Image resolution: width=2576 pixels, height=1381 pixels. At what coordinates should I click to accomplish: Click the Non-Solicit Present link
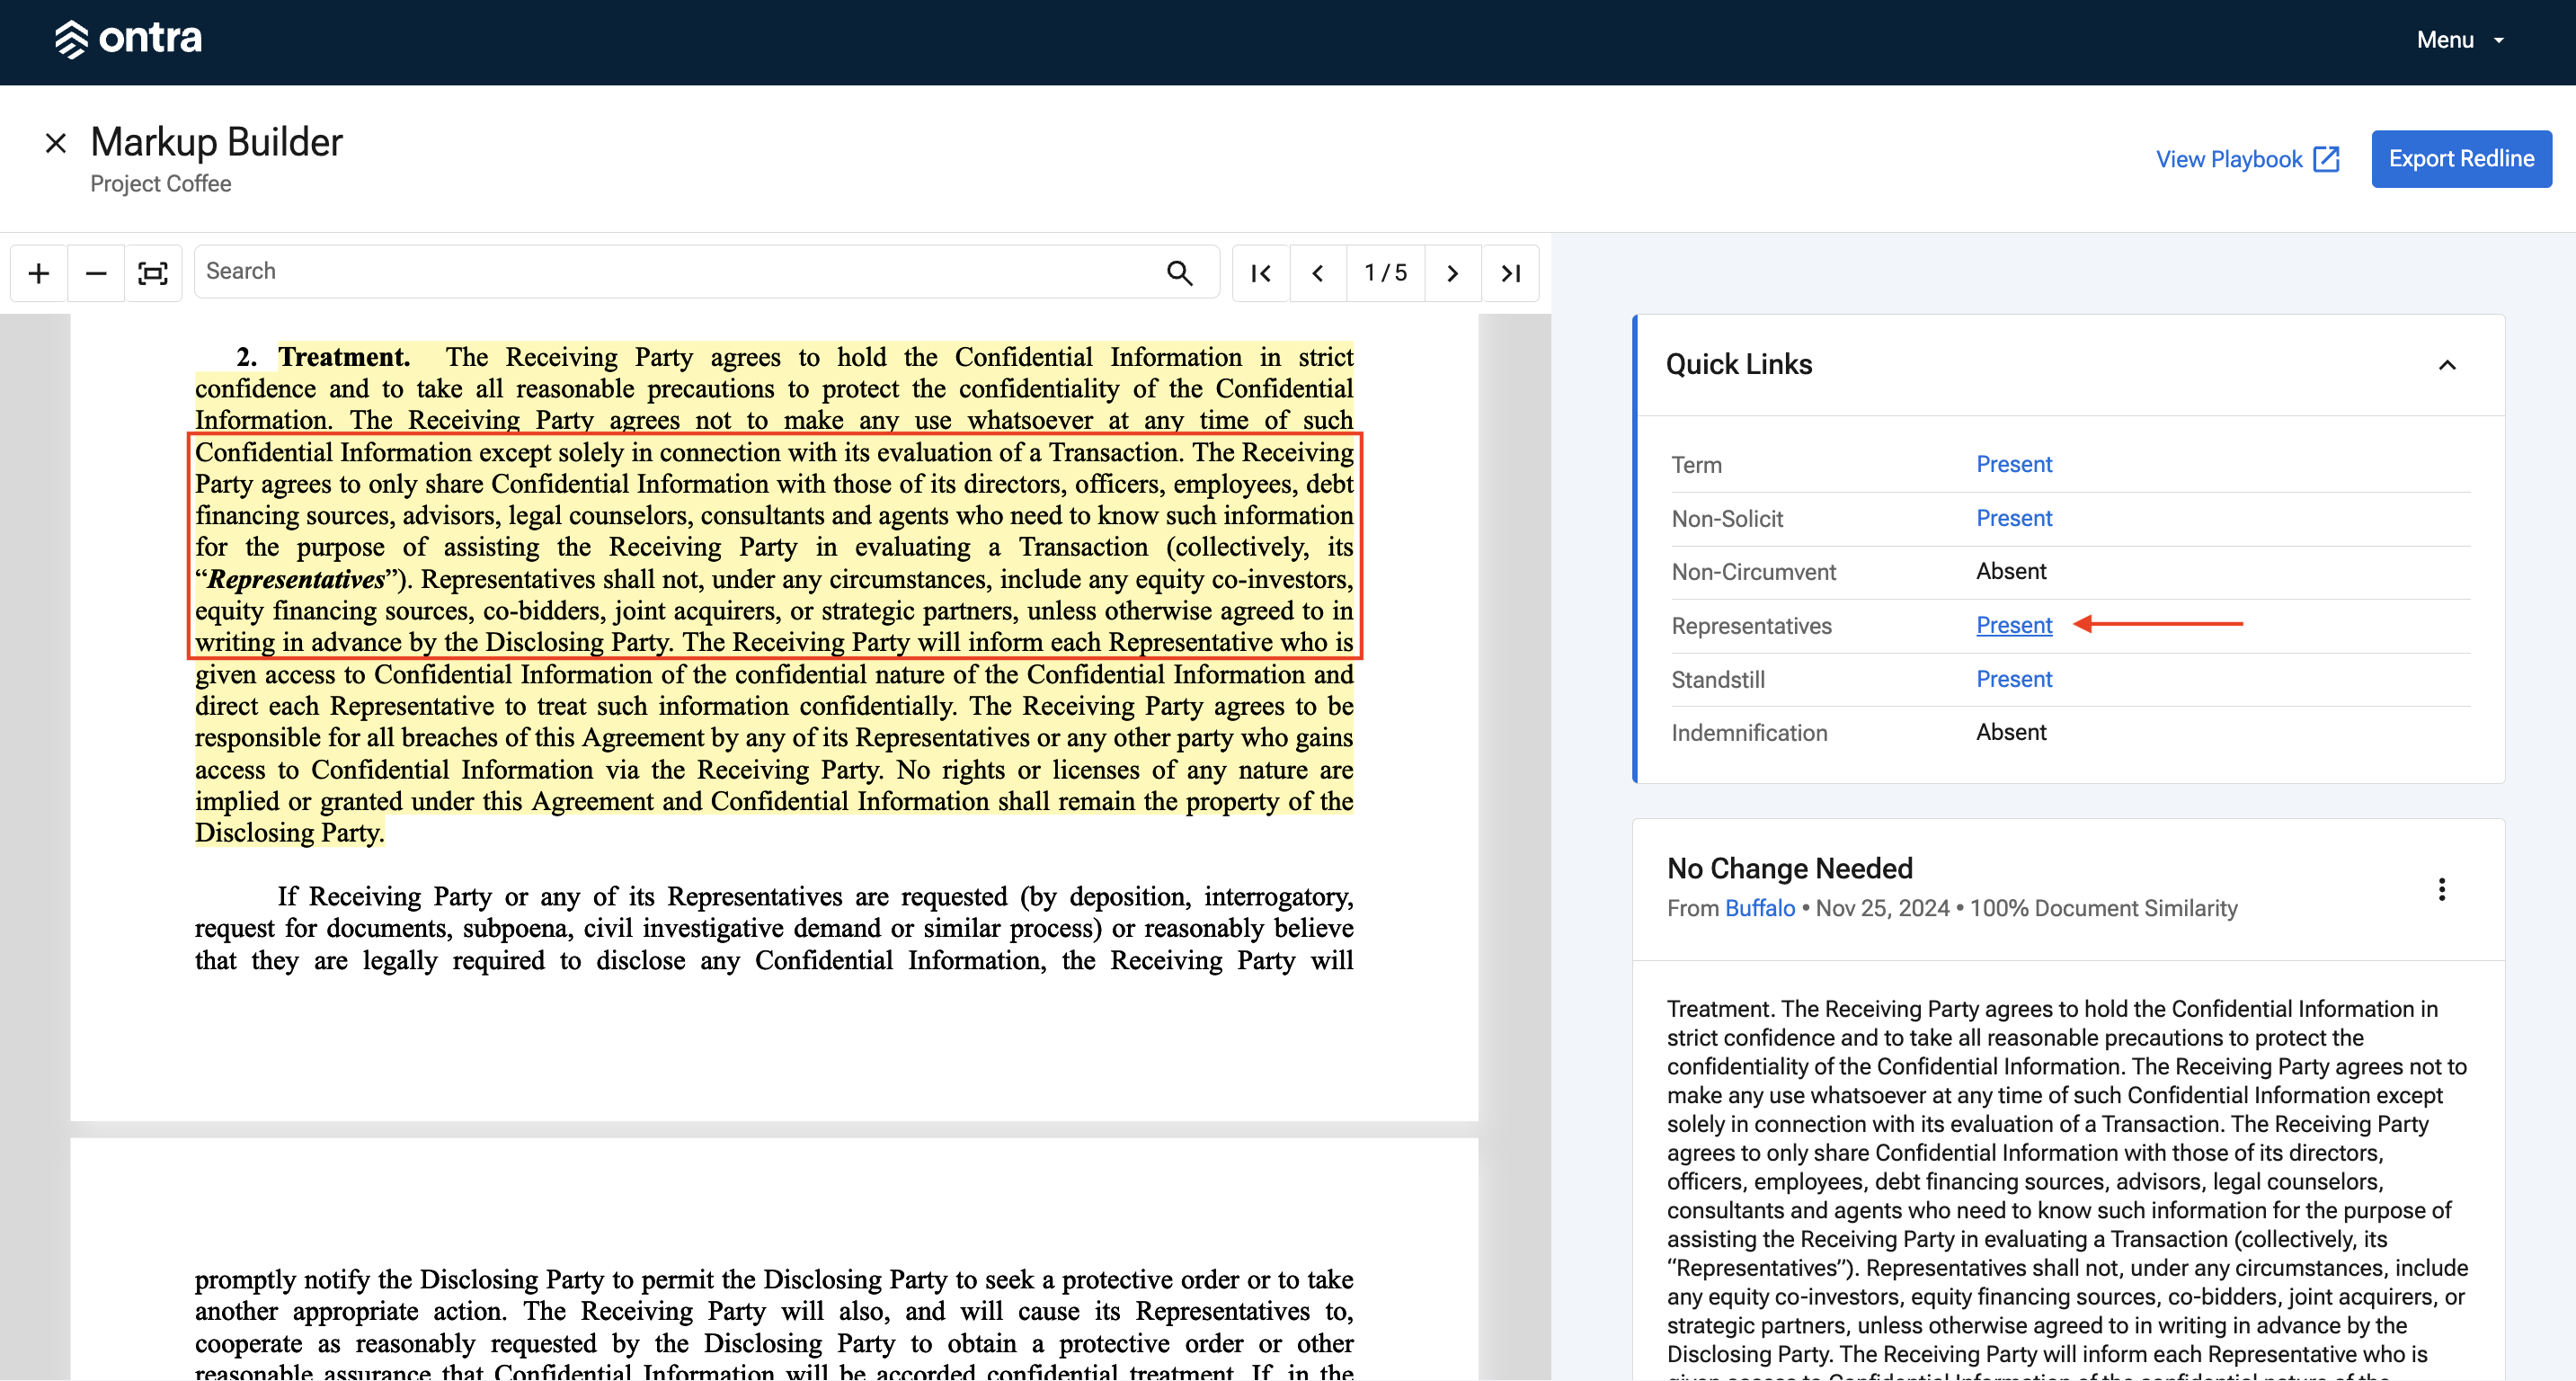point(2013,518)
